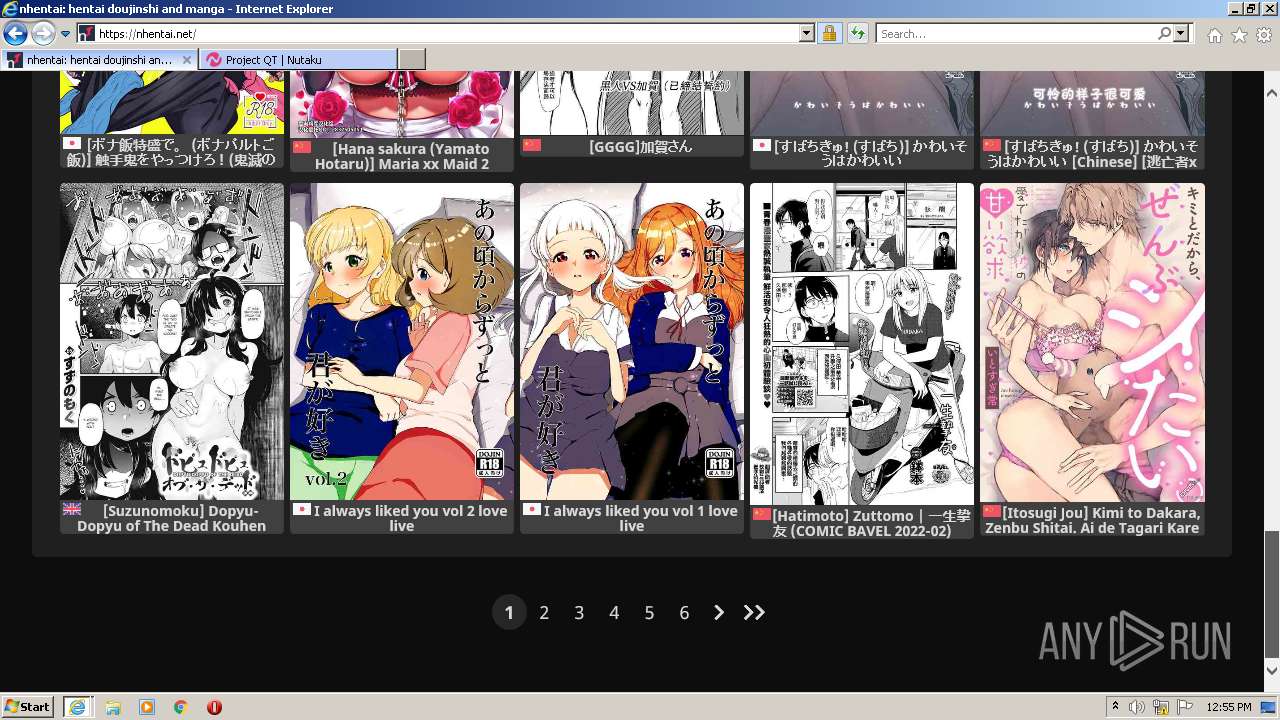This screenshot has width=1280, height=720.
Task: Open the File Explorer folder taskbar icon
Action: (113, 707)
